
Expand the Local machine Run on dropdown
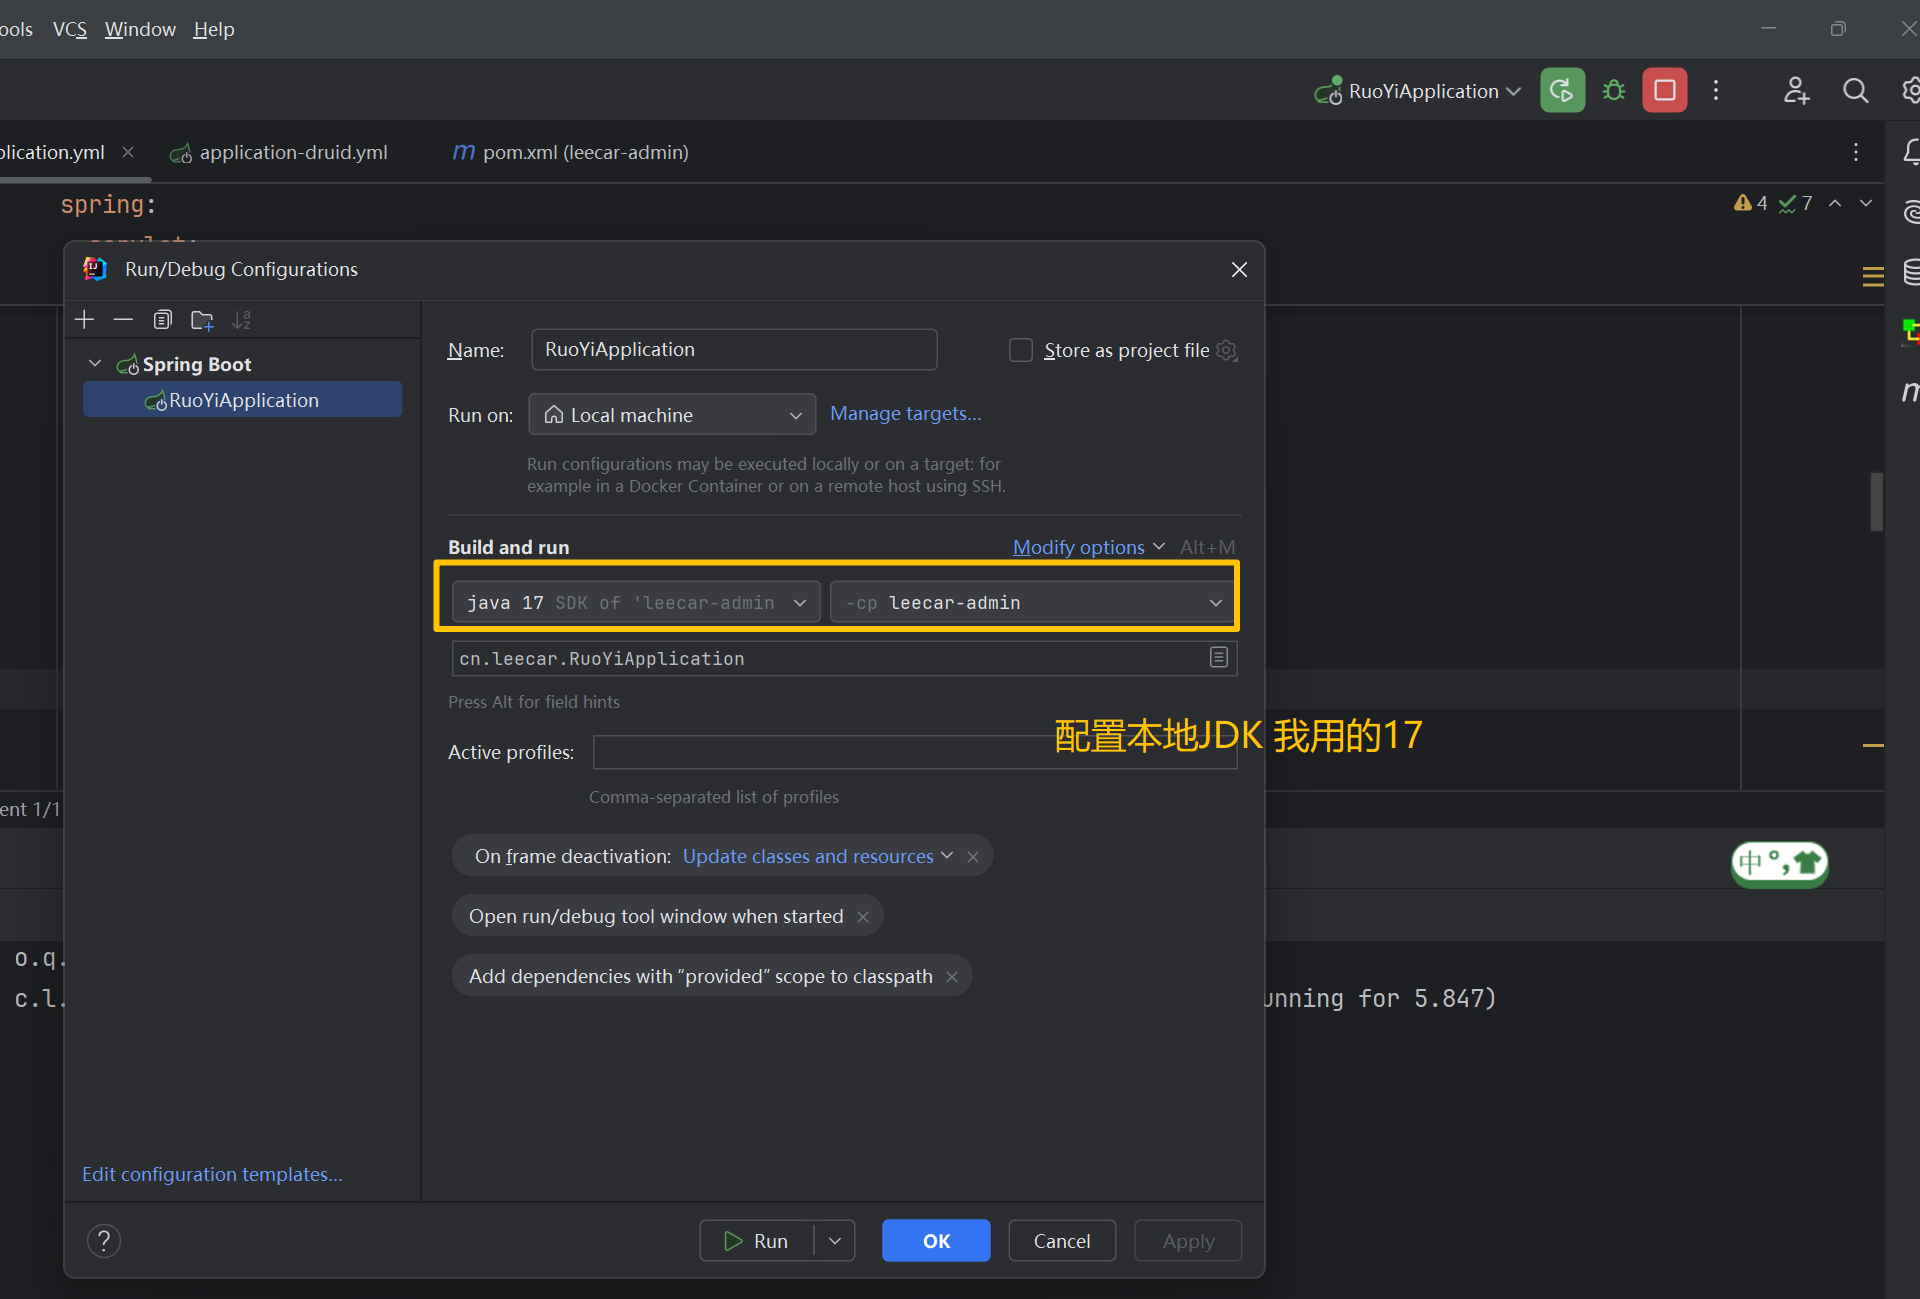click(672, 415)
